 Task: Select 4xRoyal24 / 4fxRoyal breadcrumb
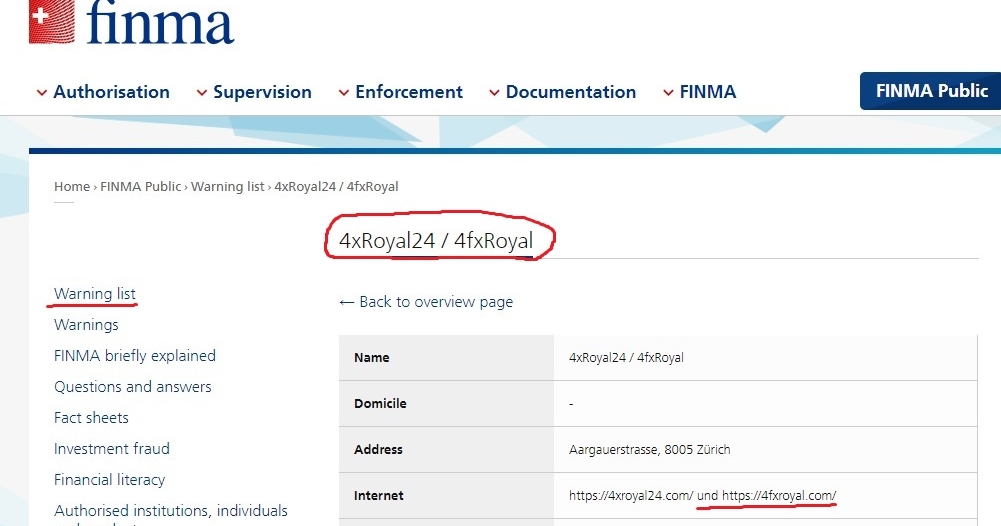tap(336, 186)
